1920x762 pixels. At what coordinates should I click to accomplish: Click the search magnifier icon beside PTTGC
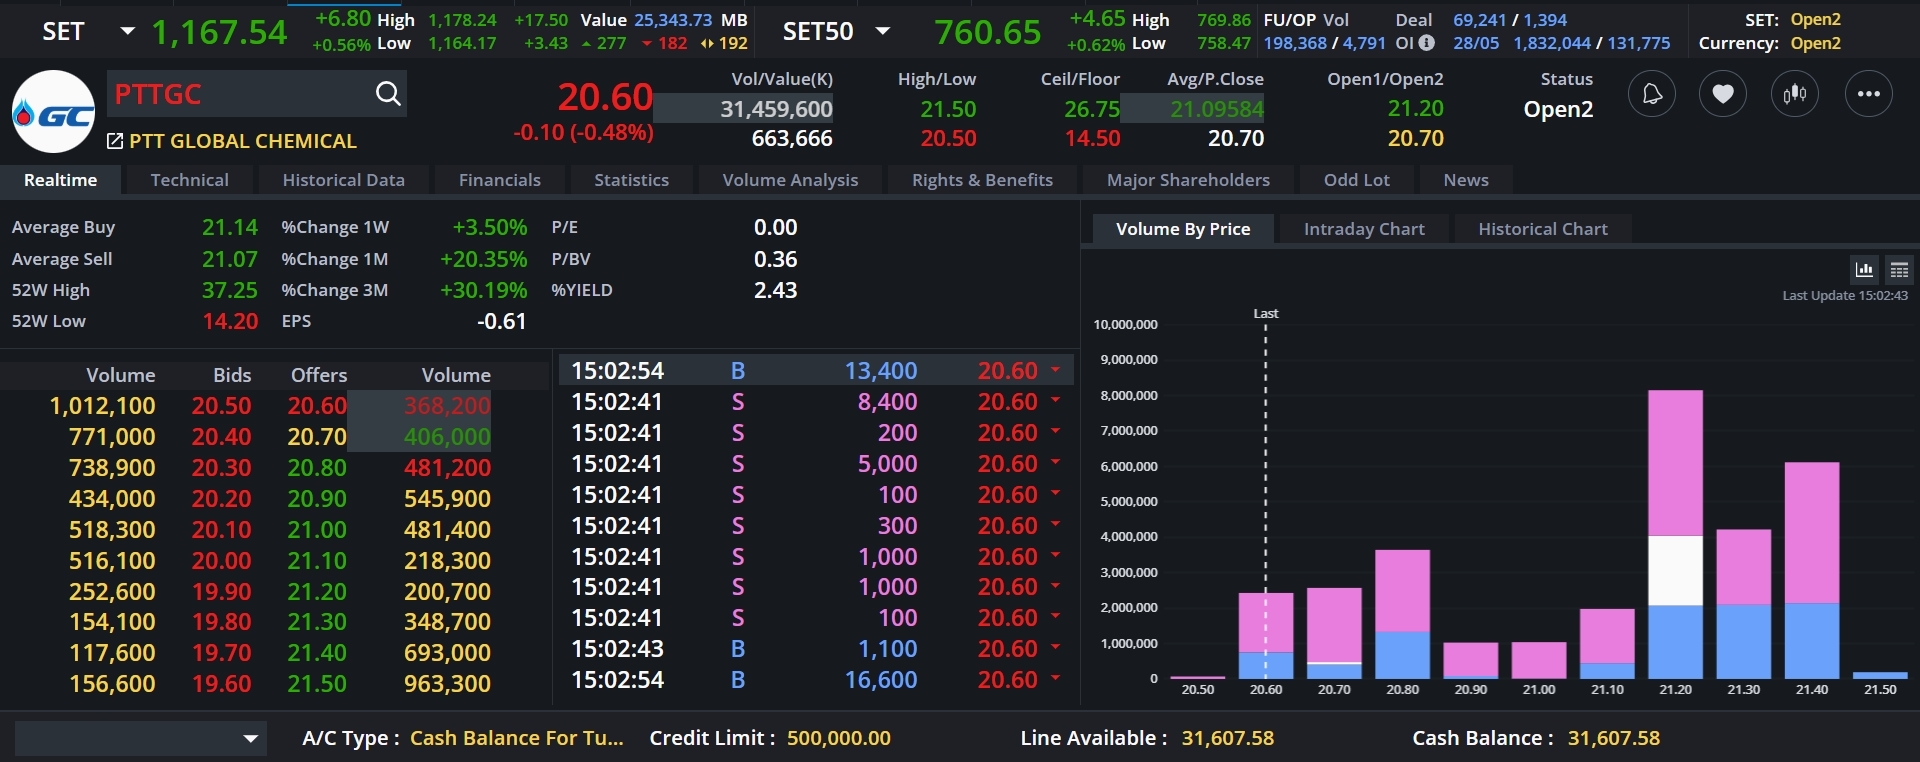click(388, 94)
